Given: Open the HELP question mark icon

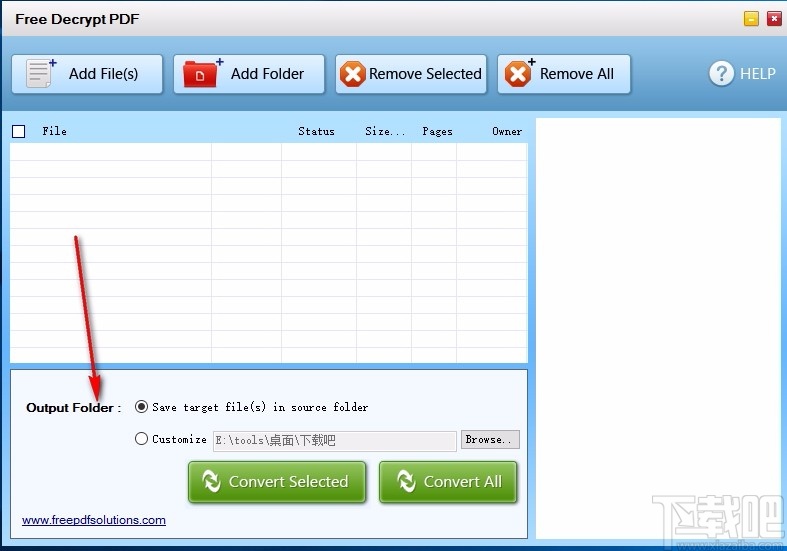Looking at the screenshot, I should pyautogui.click(x=721, y=74).
